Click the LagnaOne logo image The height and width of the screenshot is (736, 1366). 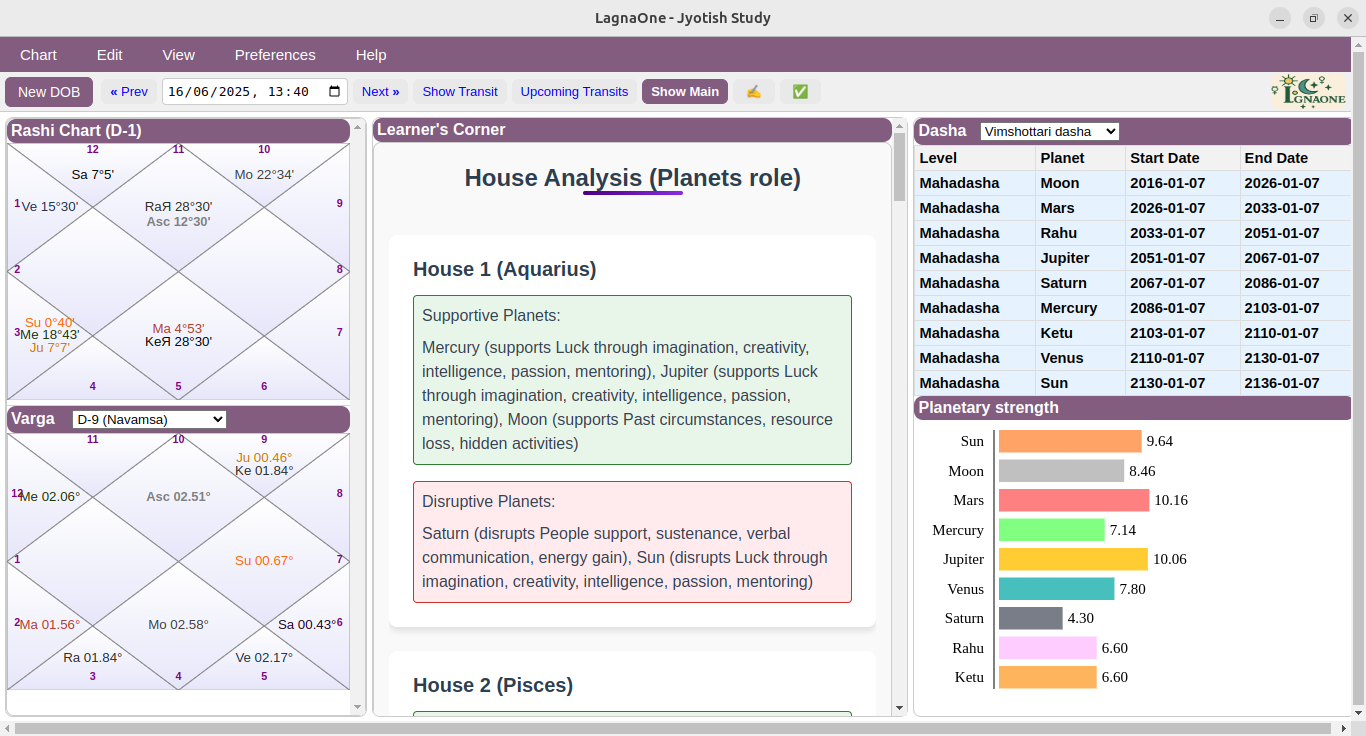pos(1309,91)
